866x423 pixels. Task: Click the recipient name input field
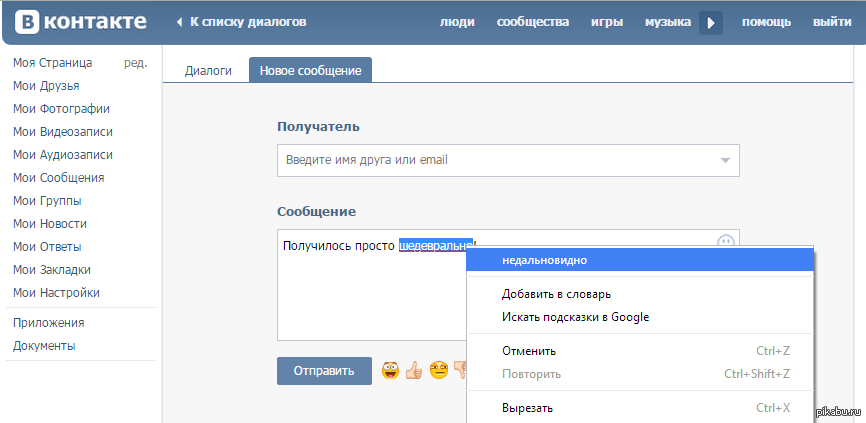click(x=495, y=160)
